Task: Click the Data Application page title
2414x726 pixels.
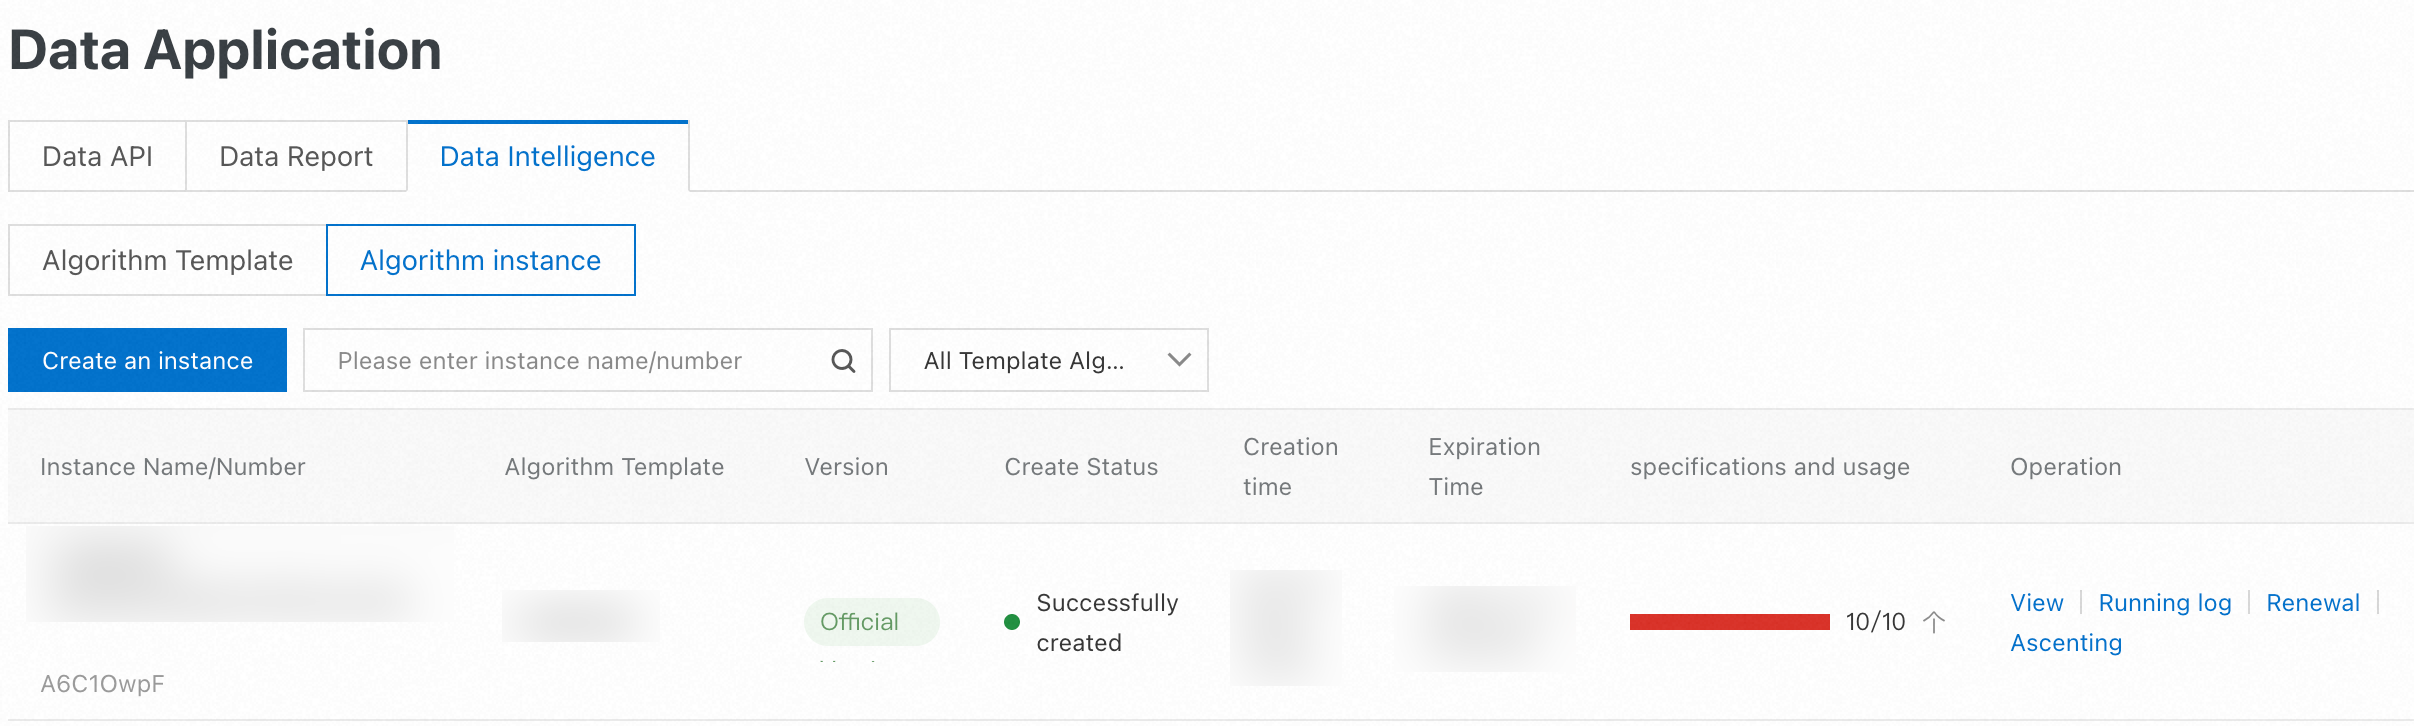Action: coord(226,50)
